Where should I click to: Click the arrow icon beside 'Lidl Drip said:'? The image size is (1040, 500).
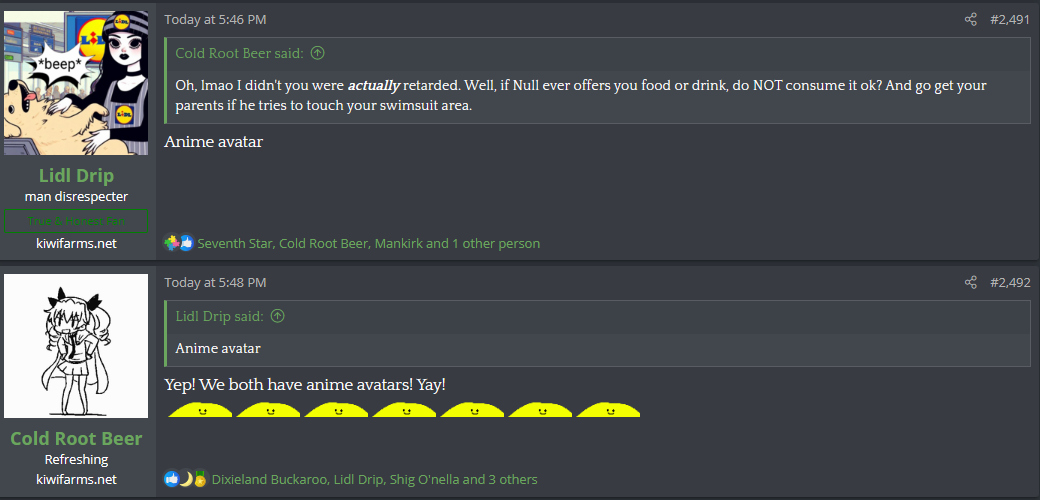(278, 316)
